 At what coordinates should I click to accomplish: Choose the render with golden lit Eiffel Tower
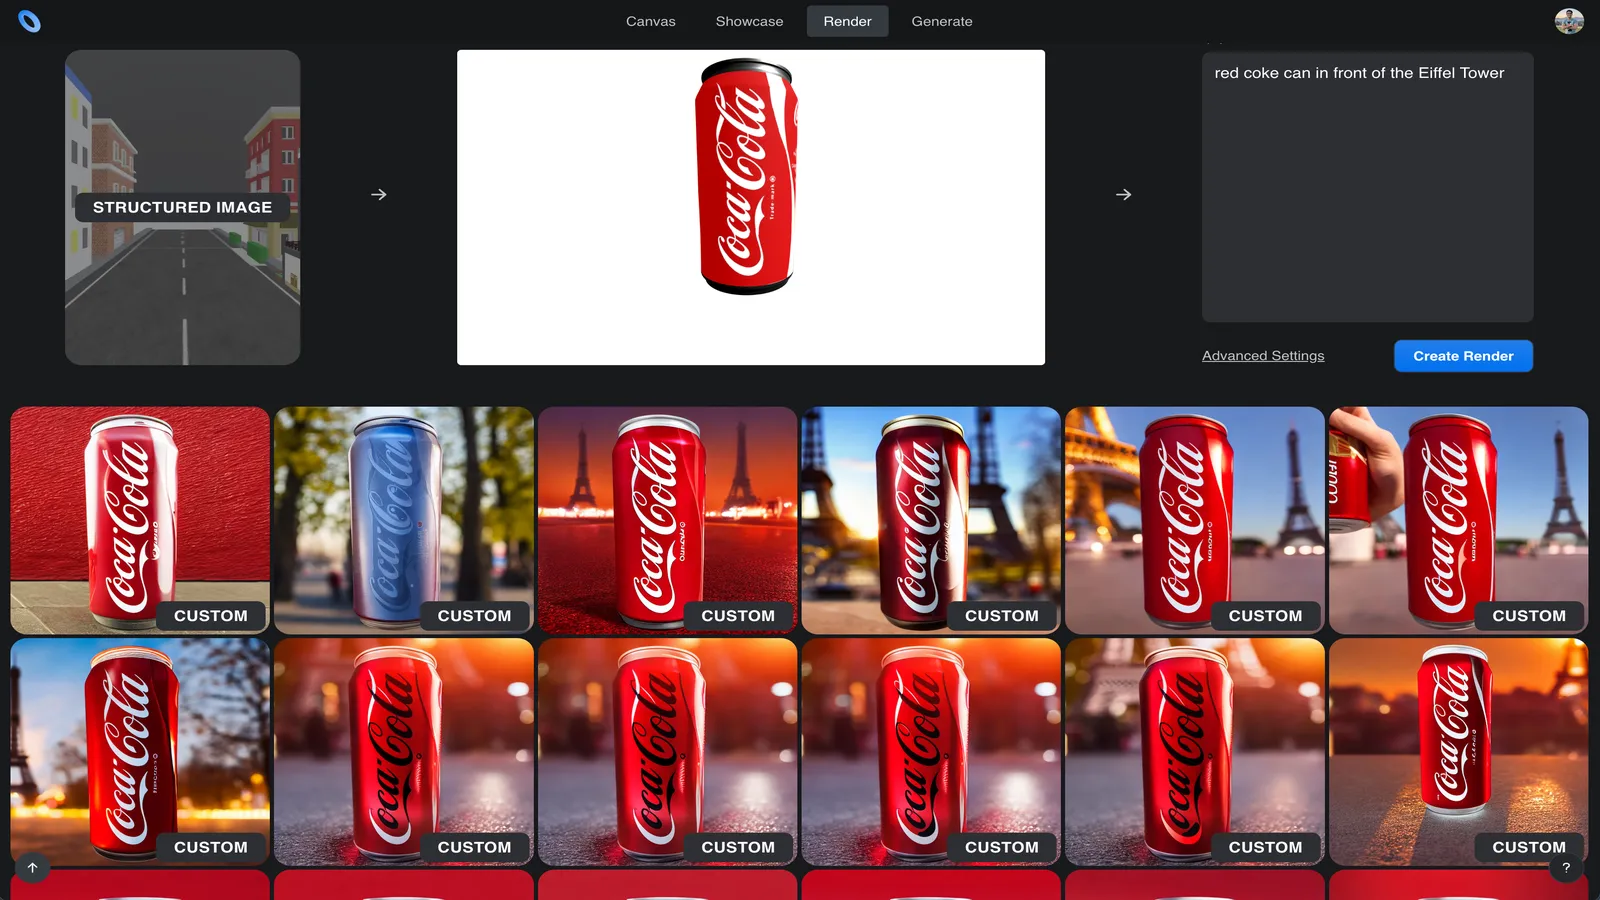point(1195,520)
